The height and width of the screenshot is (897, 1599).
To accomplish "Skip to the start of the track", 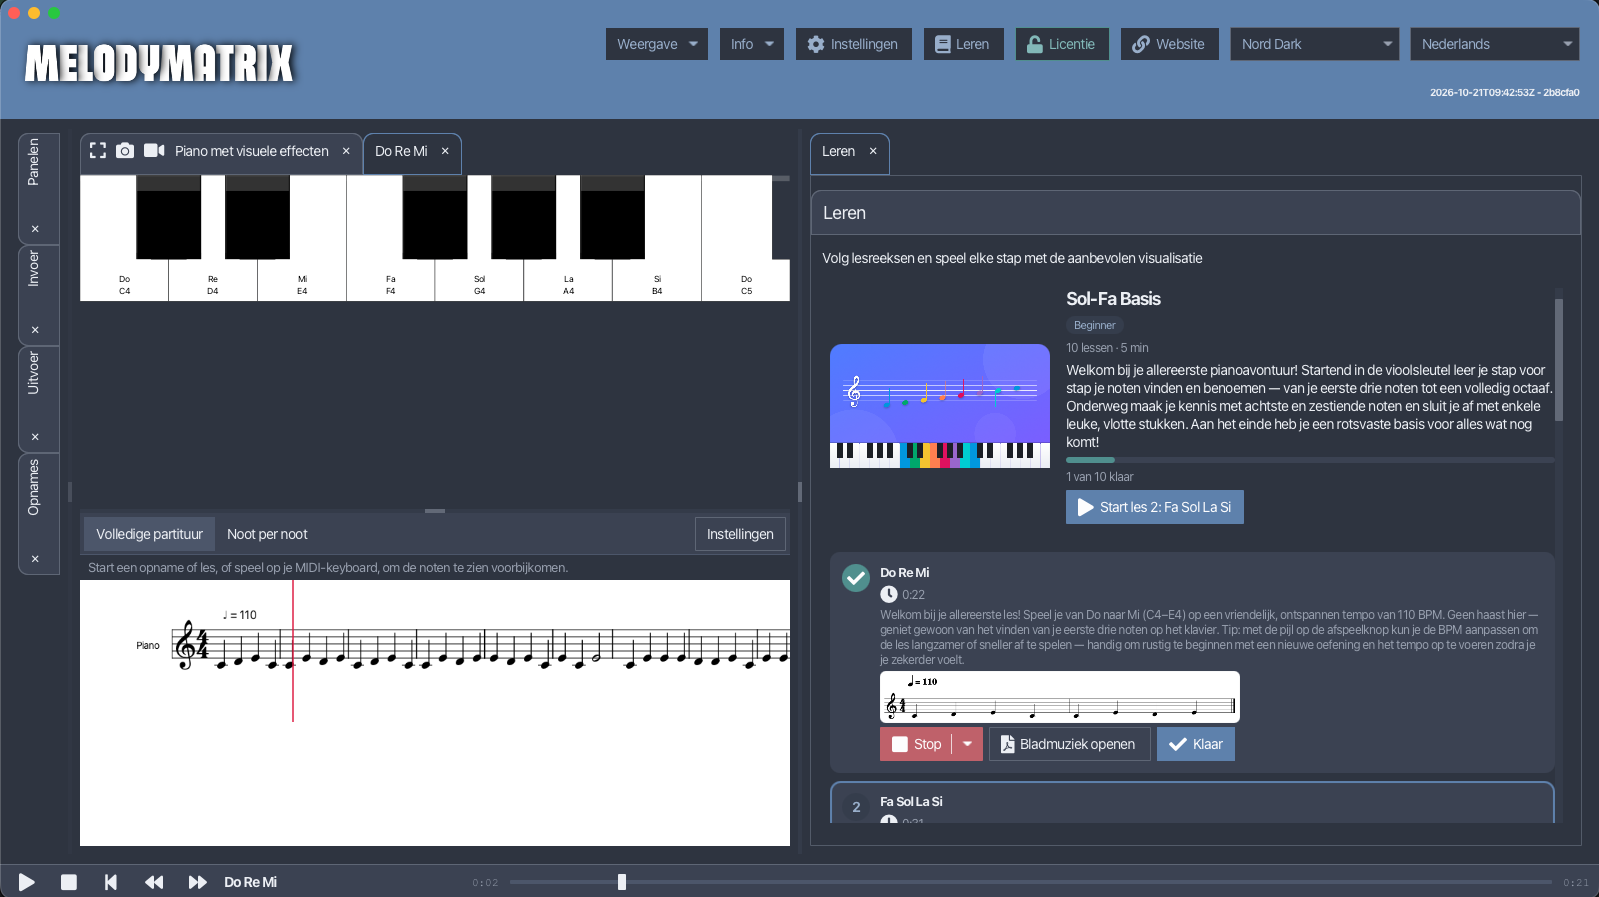I will coord(111,882).
